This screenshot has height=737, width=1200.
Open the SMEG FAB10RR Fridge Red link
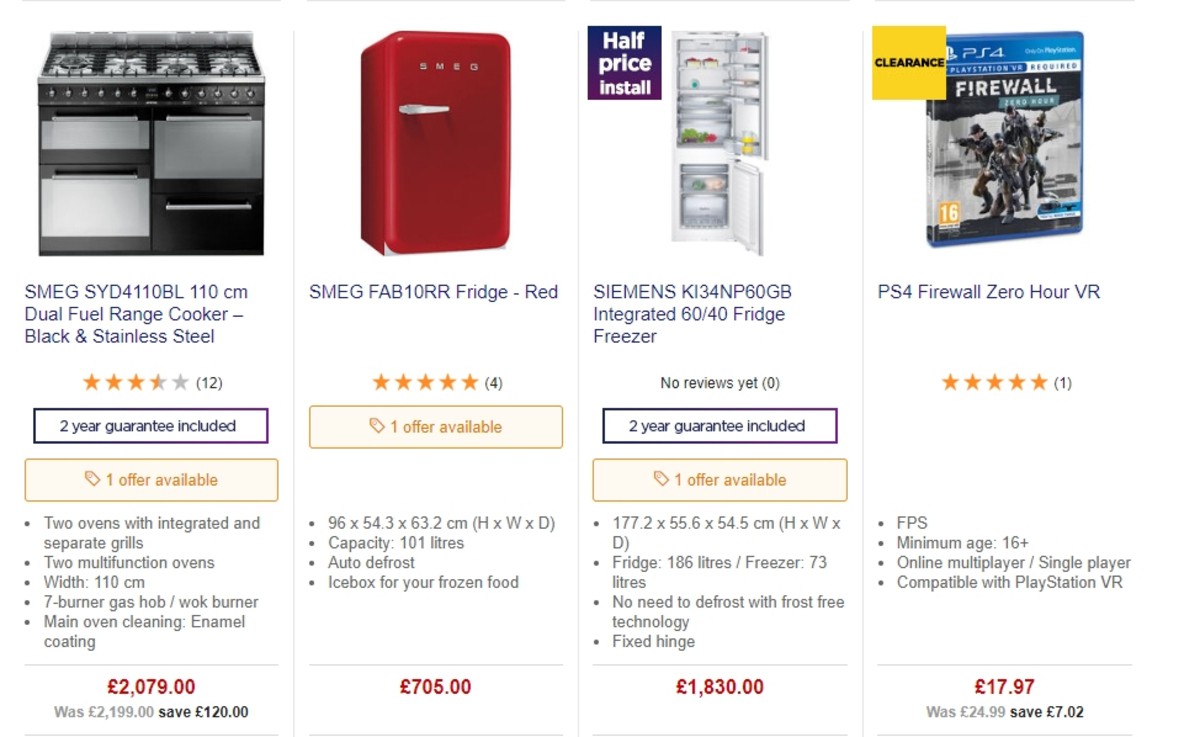tap(432, 292)
